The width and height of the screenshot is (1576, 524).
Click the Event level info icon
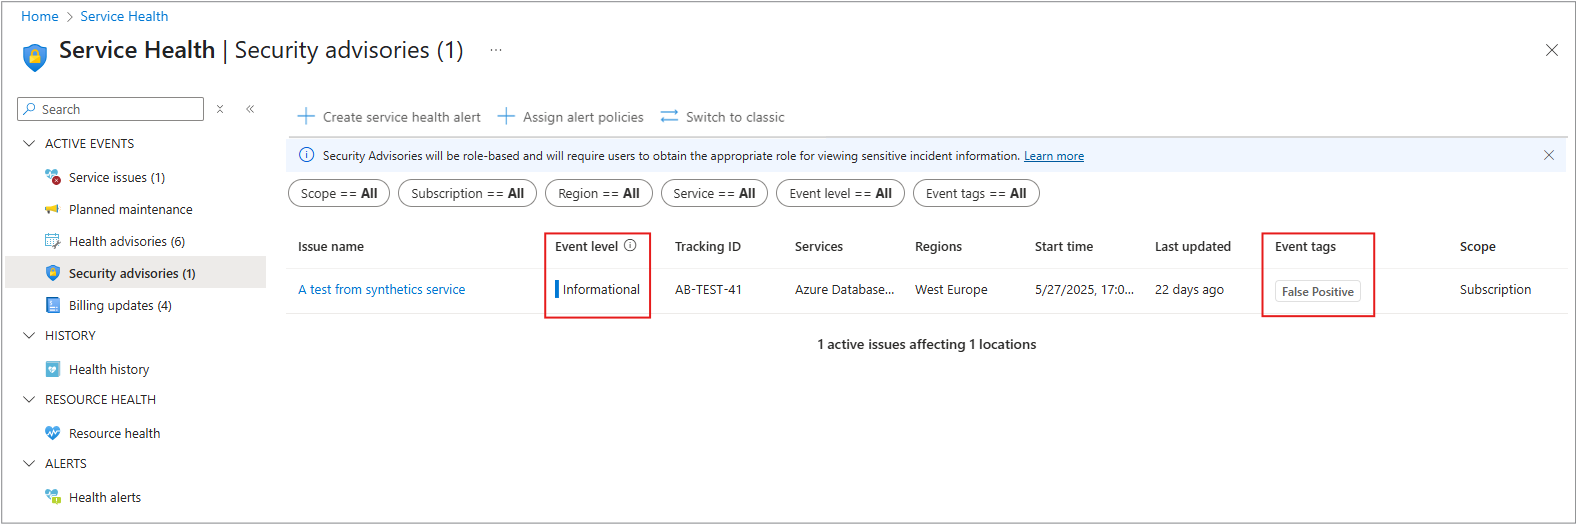click(630, 245)
